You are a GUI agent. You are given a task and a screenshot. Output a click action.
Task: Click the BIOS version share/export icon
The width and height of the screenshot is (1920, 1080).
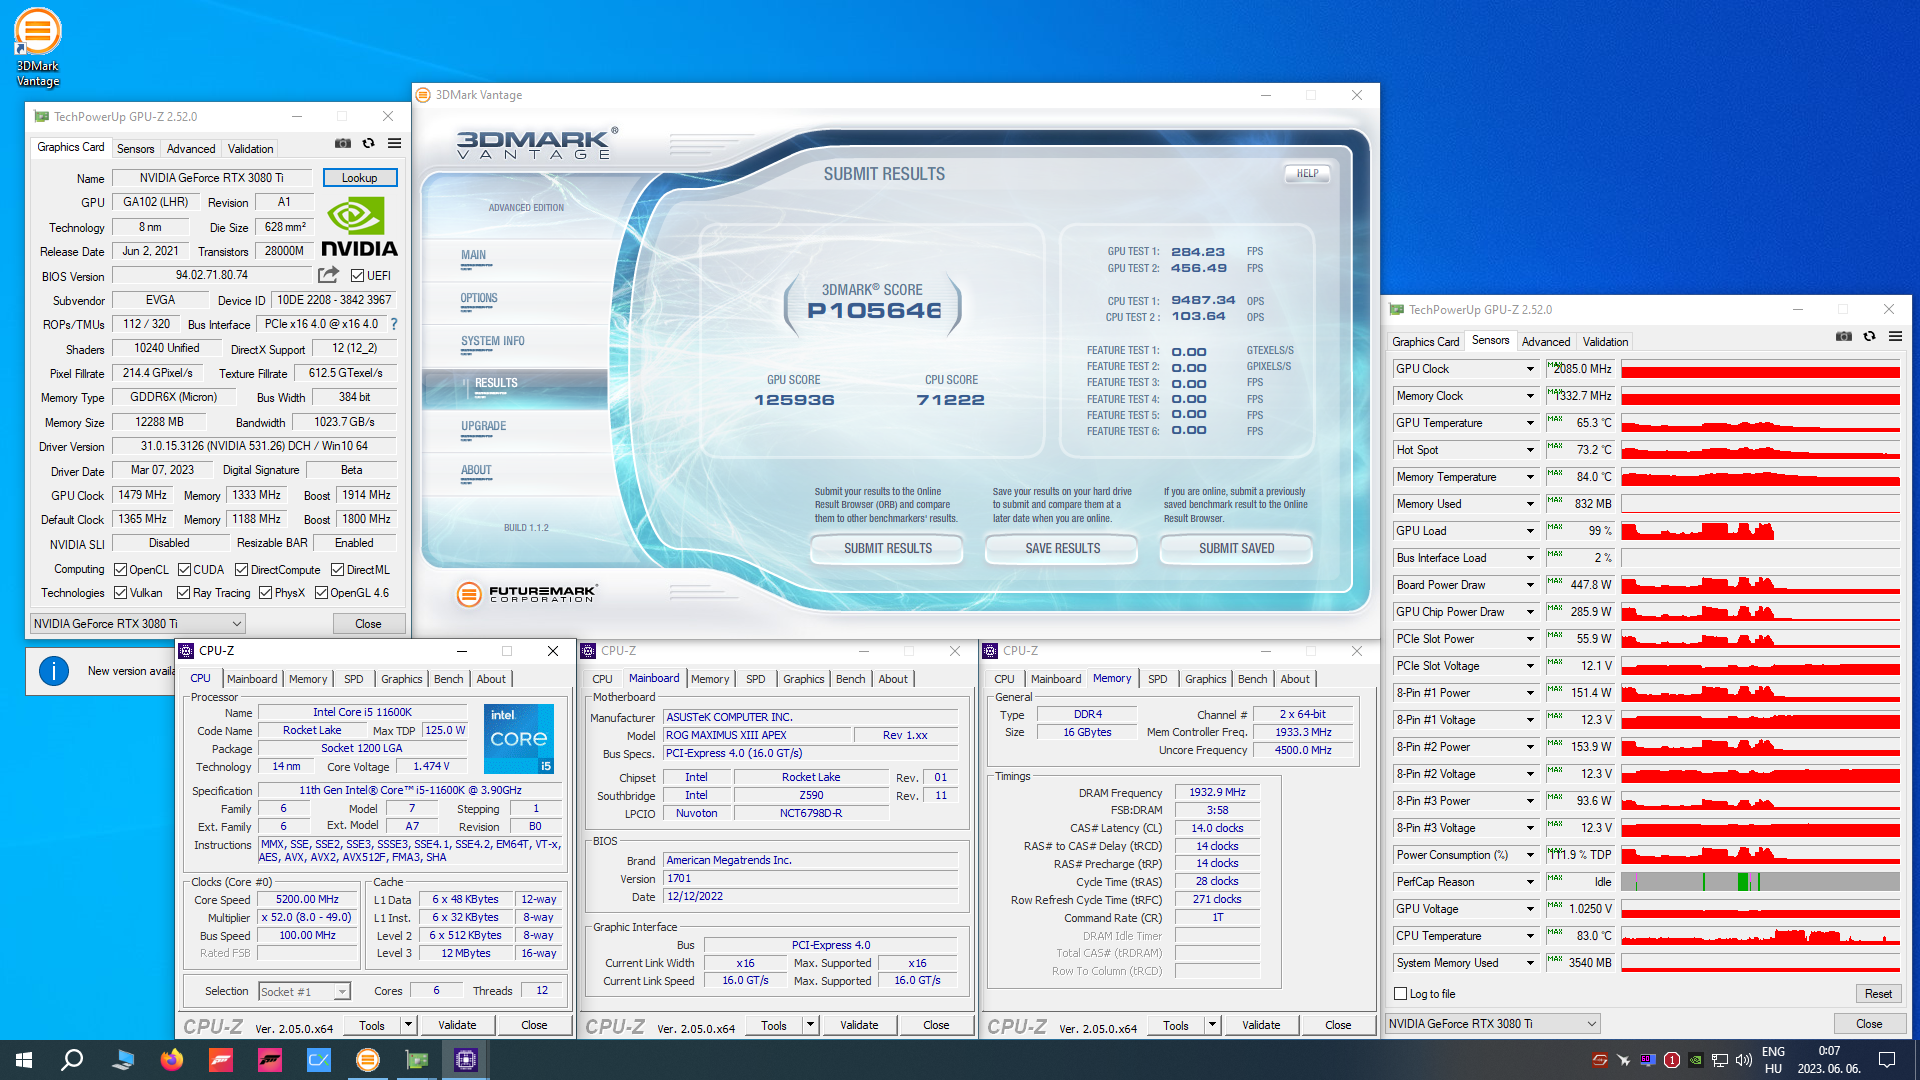[x=328, y=275]
